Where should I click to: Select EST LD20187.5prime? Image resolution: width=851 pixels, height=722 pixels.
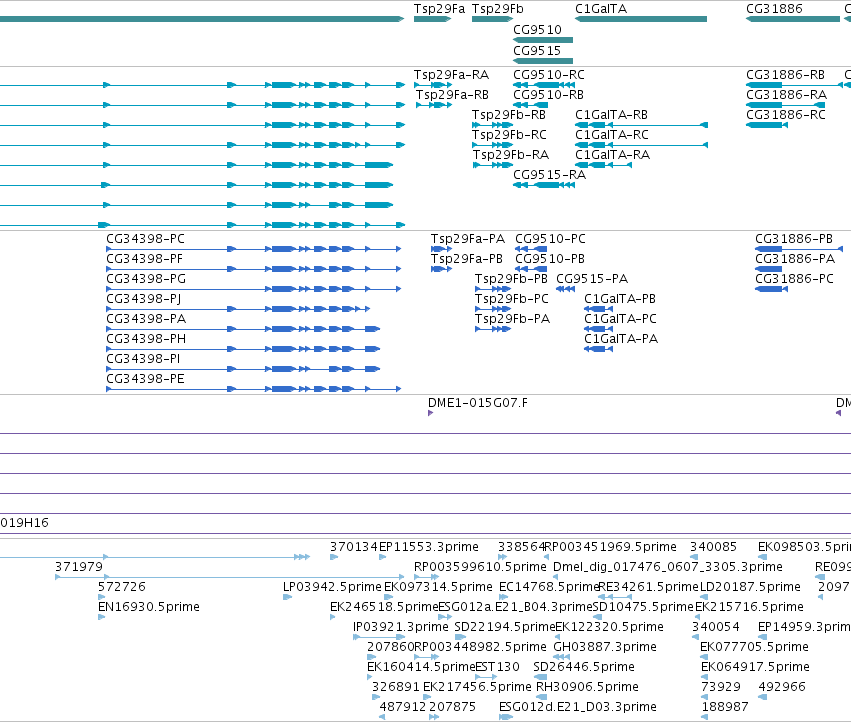click(750, 587)
